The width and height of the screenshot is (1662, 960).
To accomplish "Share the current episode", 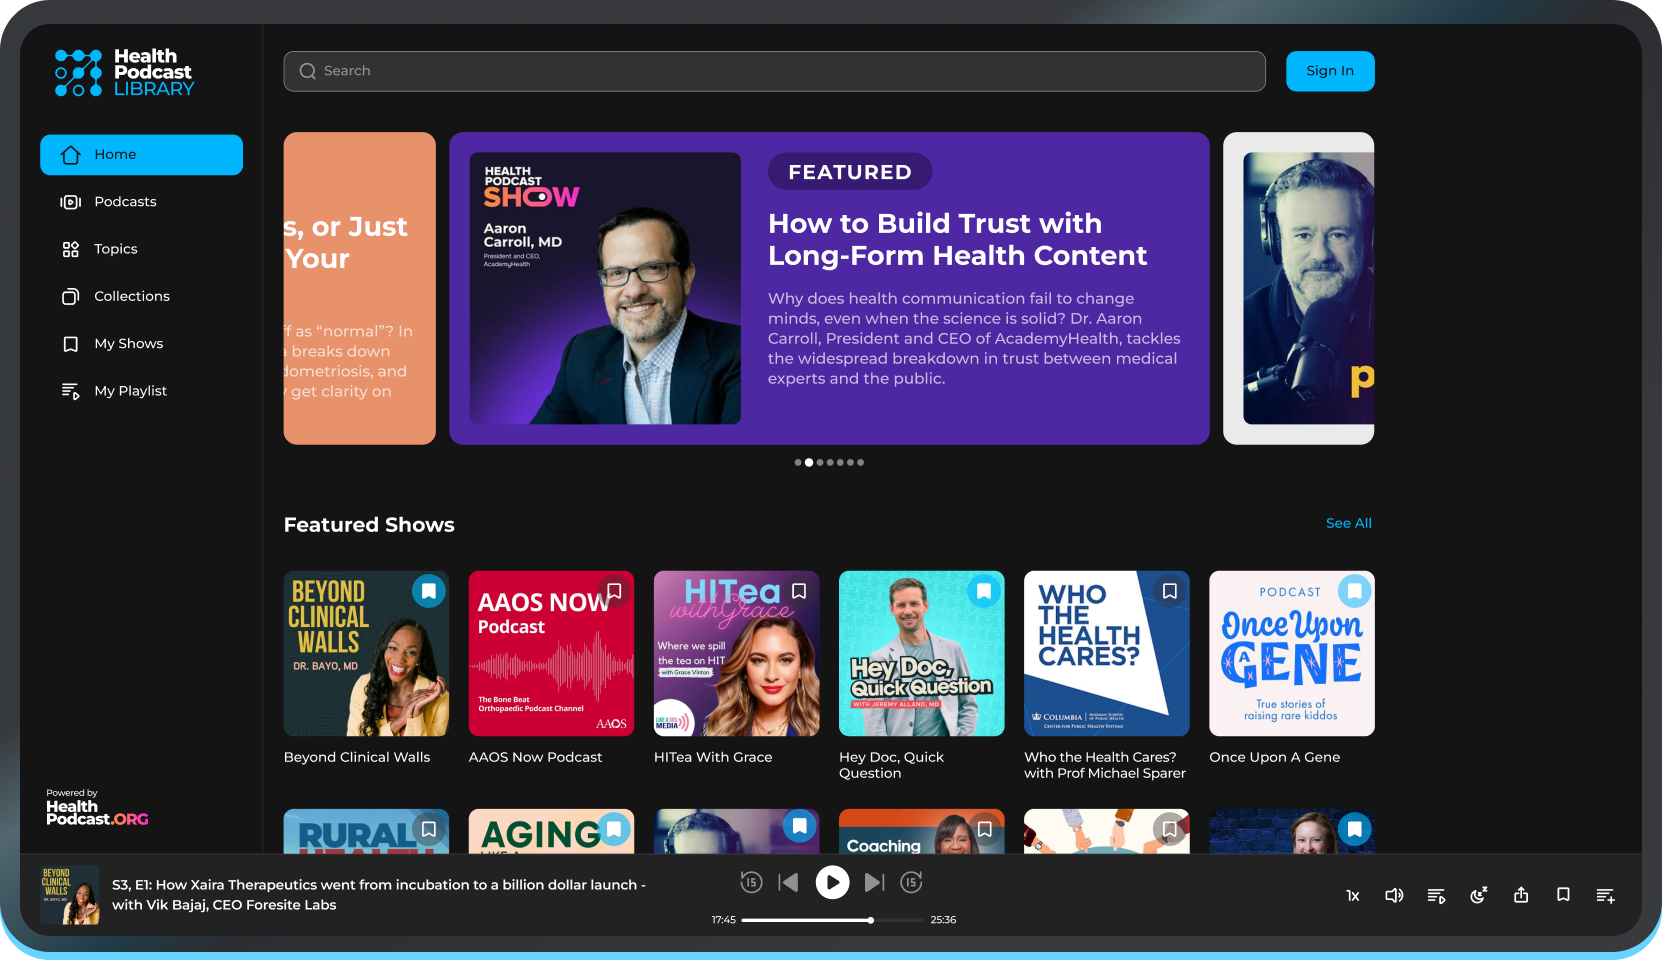I will (x=1521, y=895).
